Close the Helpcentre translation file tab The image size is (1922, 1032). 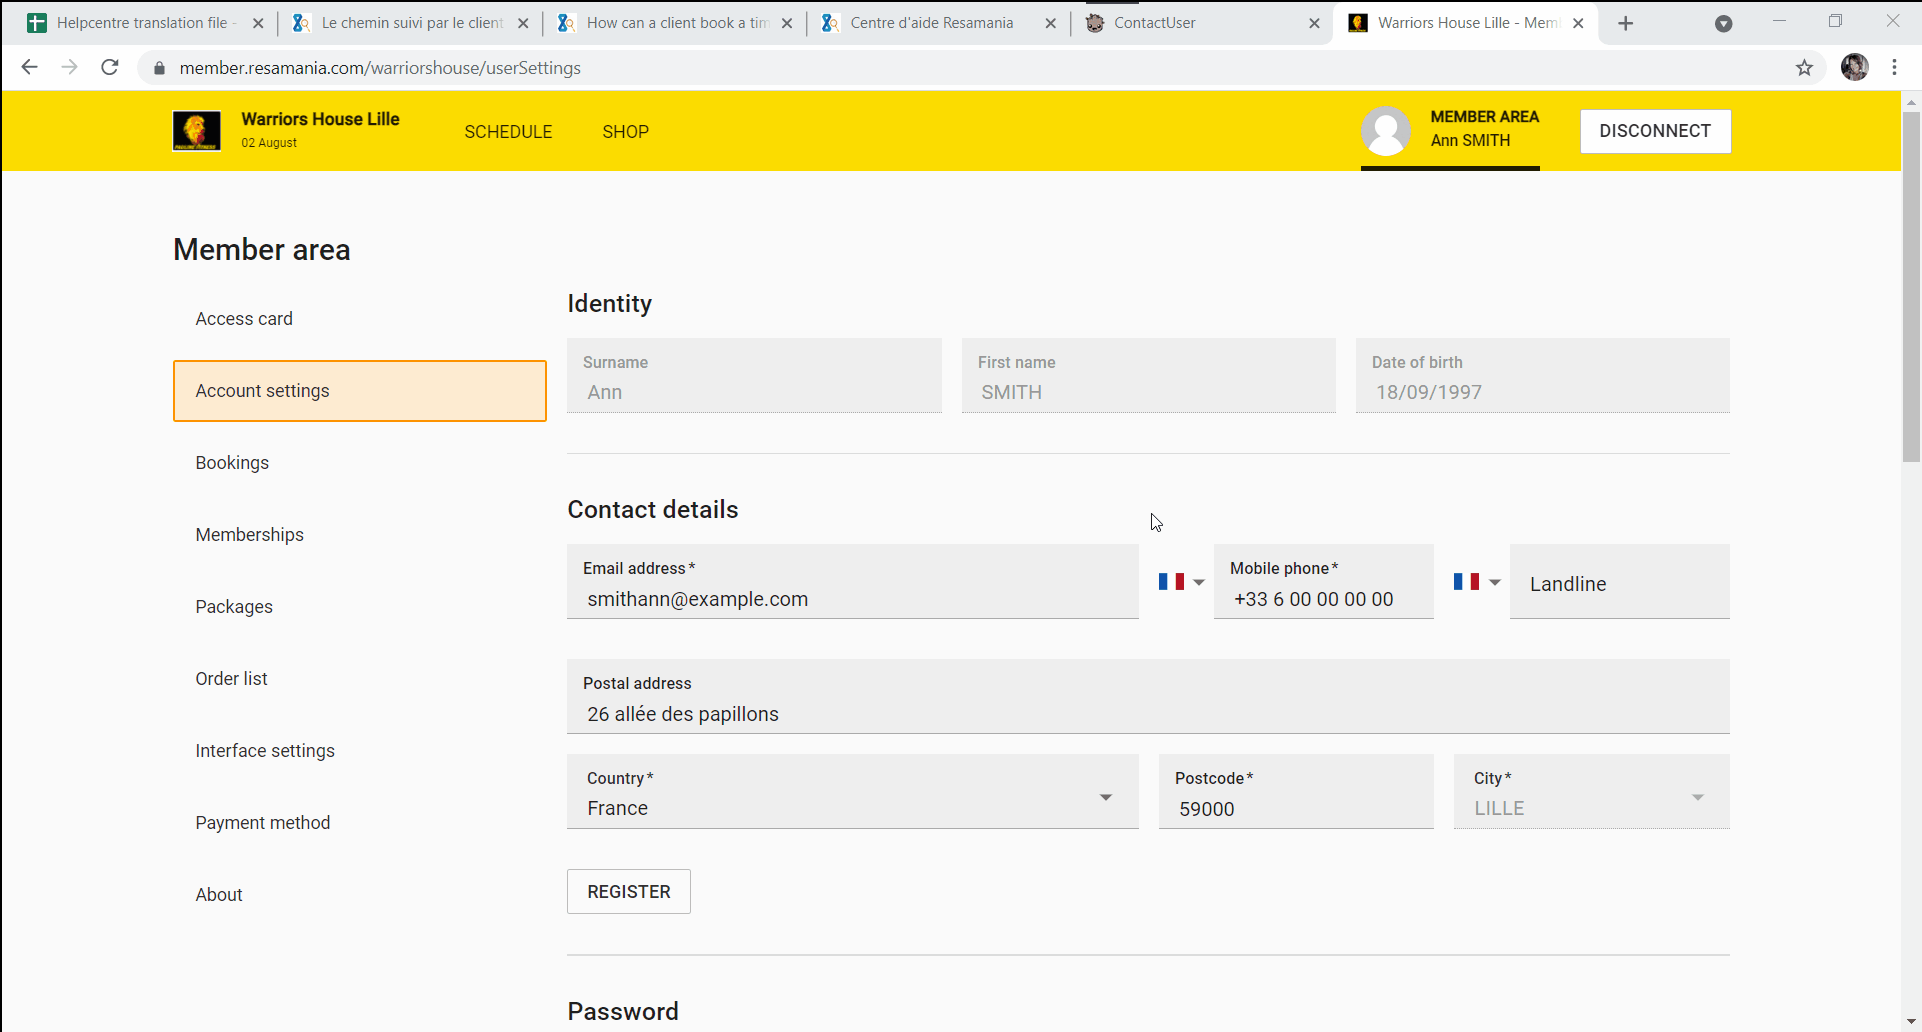258,23
